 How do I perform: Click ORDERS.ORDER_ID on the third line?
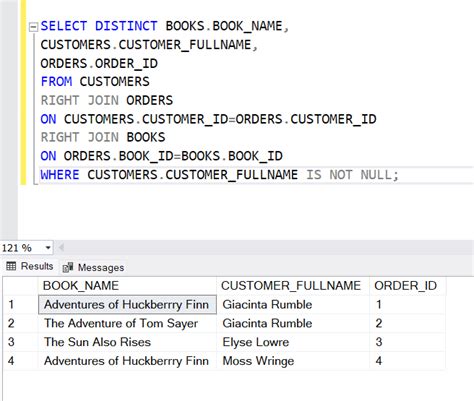point(99,63)
